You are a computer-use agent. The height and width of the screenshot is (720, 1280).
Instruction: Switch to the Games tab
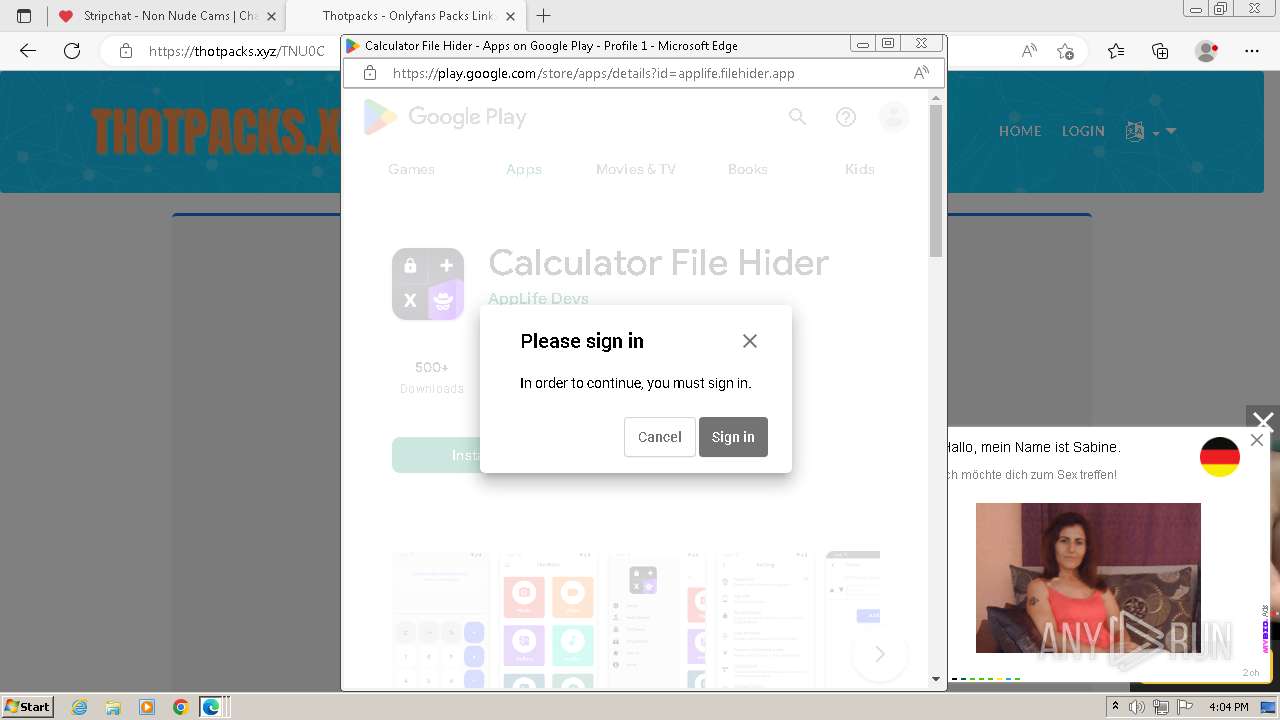412,169
